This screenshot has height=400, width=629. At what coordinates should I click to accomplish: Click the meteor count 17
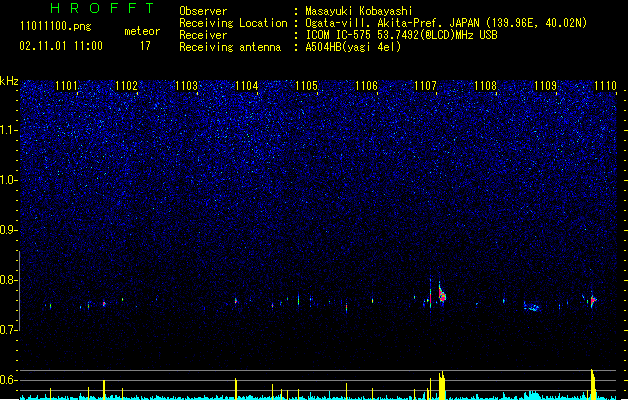(x=145, y=46)
